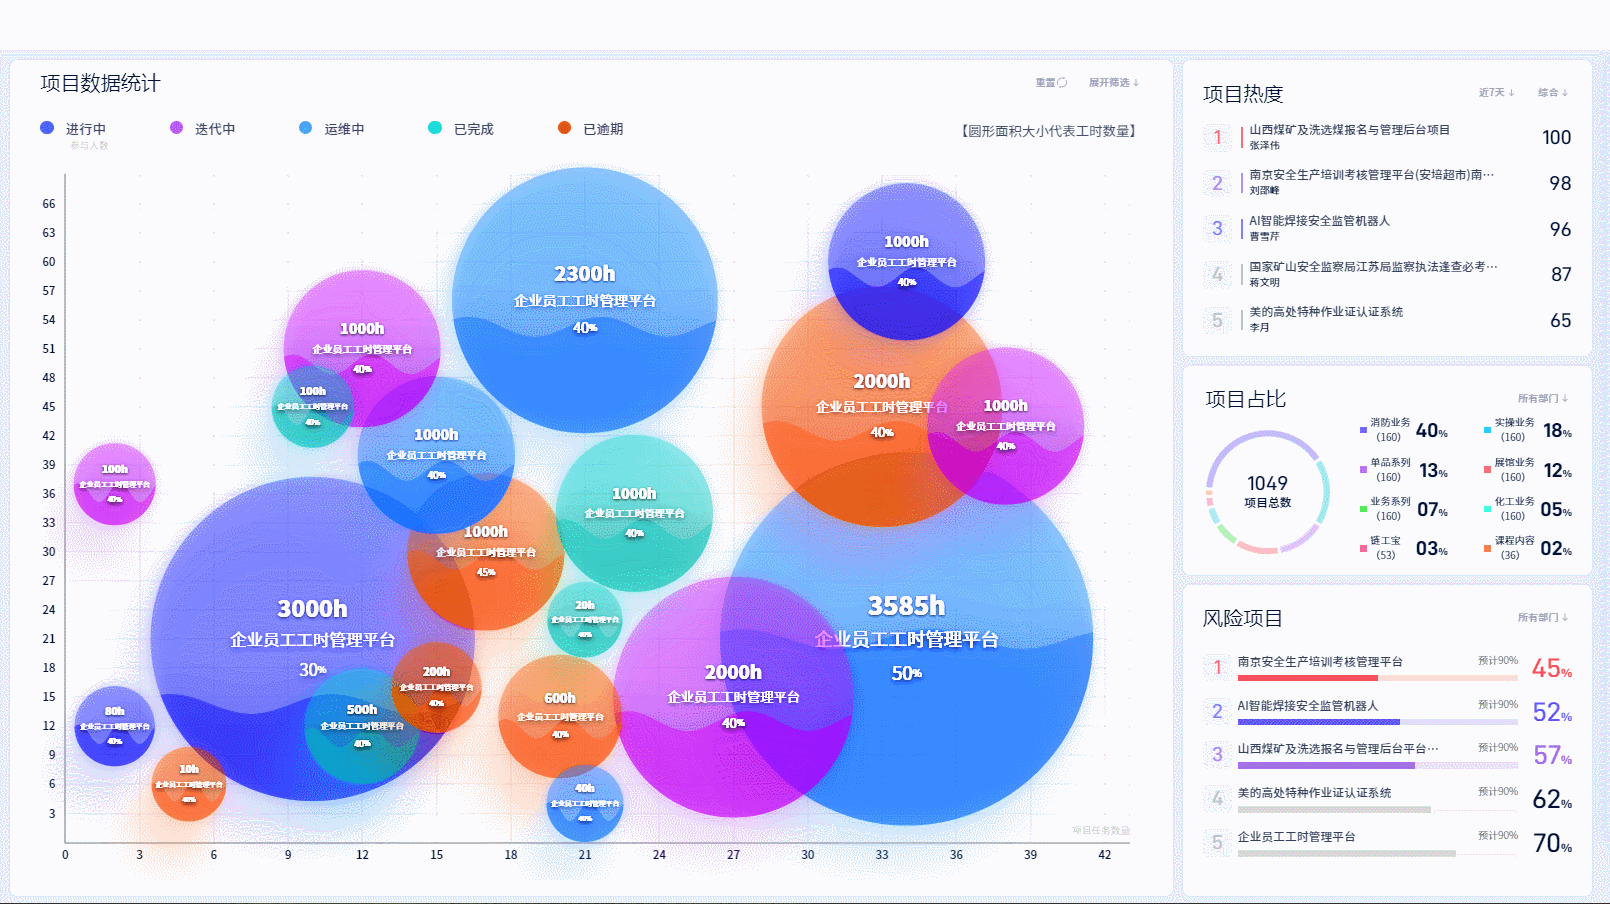Click progress bar under 美的高处特种作业证认证系统 risk item
Image resolution: width=1610 pixels, height=904 pixels.
[x=1377, y=809]
